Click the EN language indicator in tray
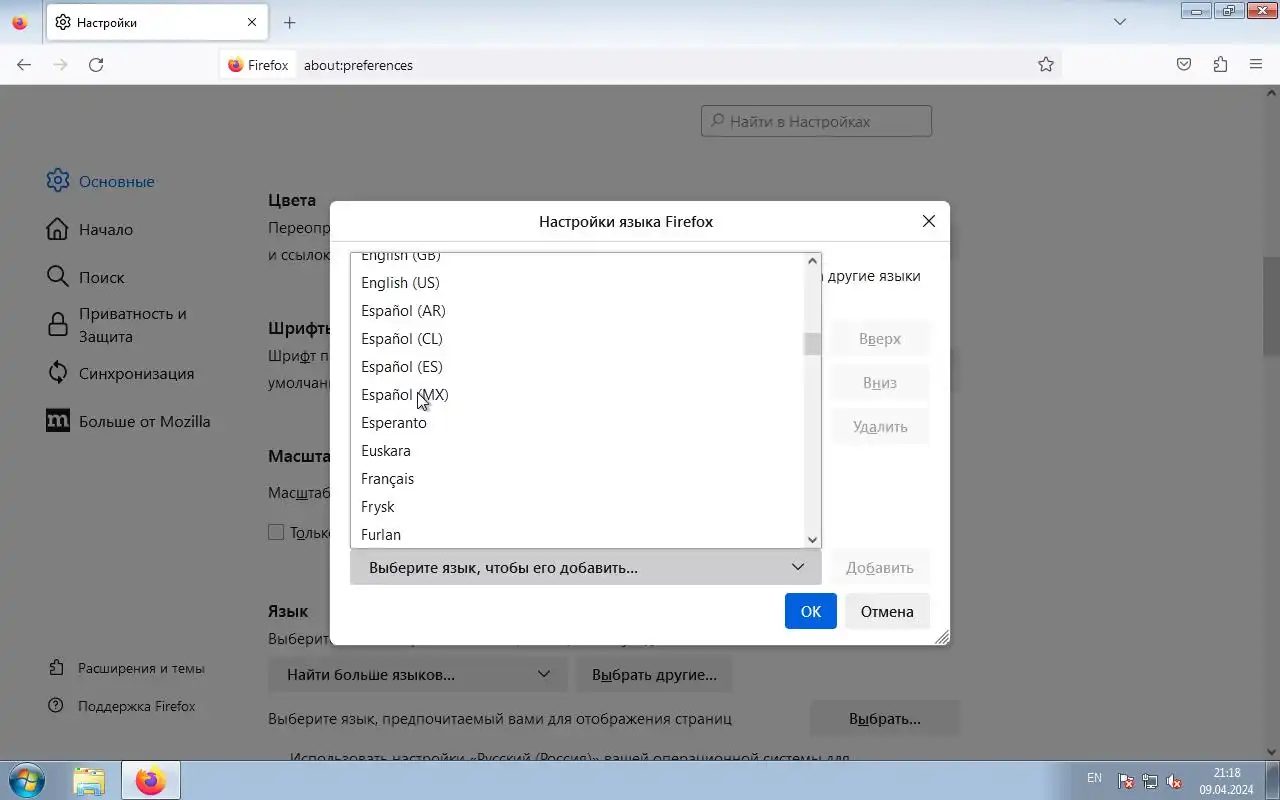The width and height of the screenshot is (1280, 800). coord(1094,778)
